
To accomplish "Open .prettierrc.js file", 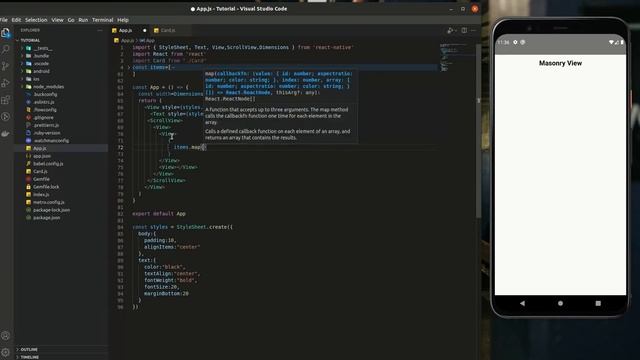I will tap(46, 125).
